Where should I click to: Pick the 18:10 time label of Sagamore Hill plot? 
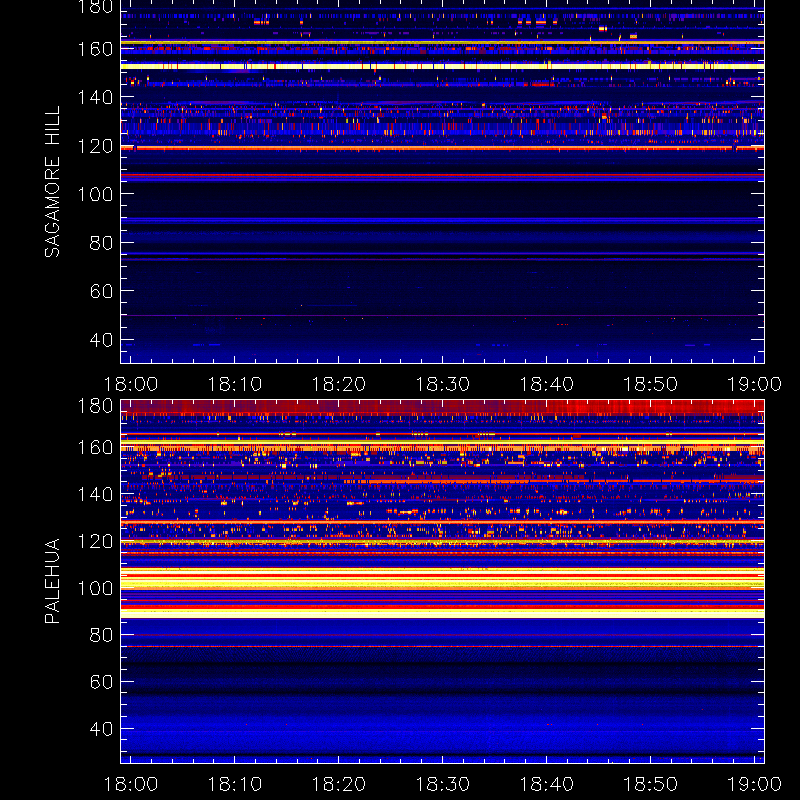(235, 384)
